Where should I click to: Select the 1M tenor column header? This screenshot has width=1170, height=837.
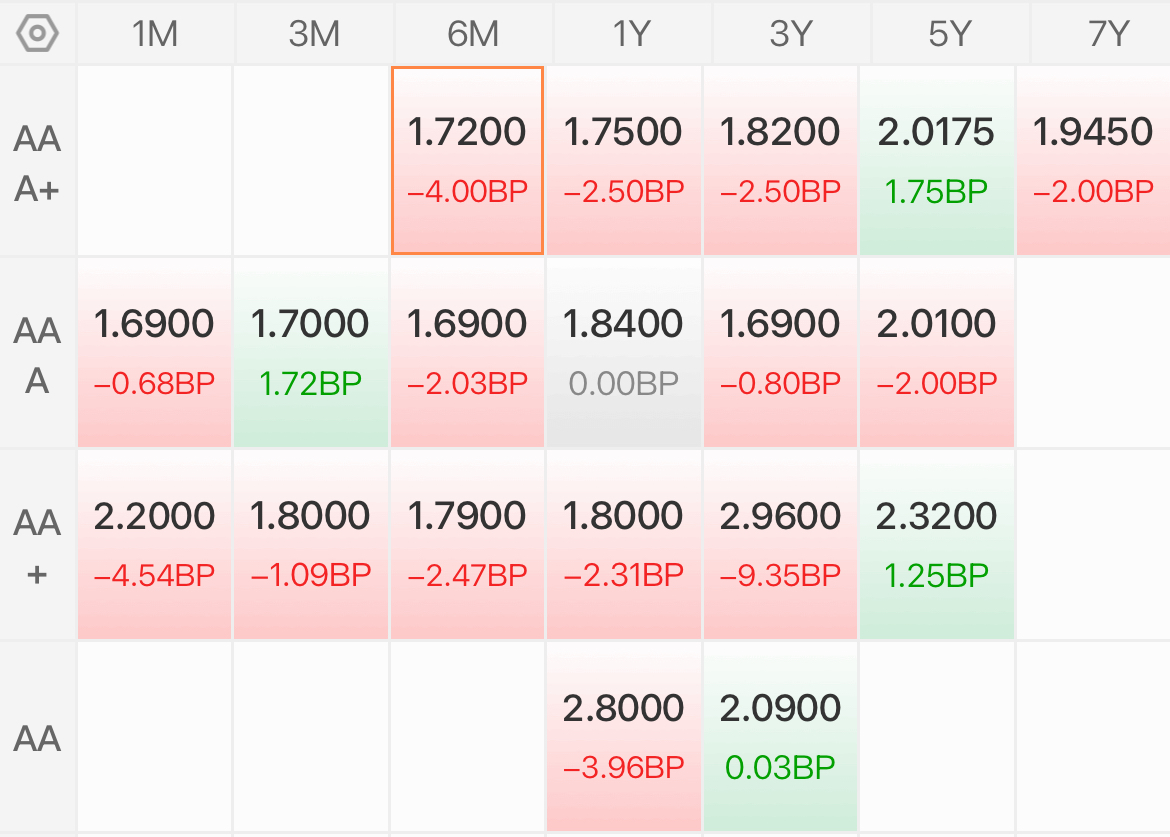pyautogui.click(x=155, y=34)
